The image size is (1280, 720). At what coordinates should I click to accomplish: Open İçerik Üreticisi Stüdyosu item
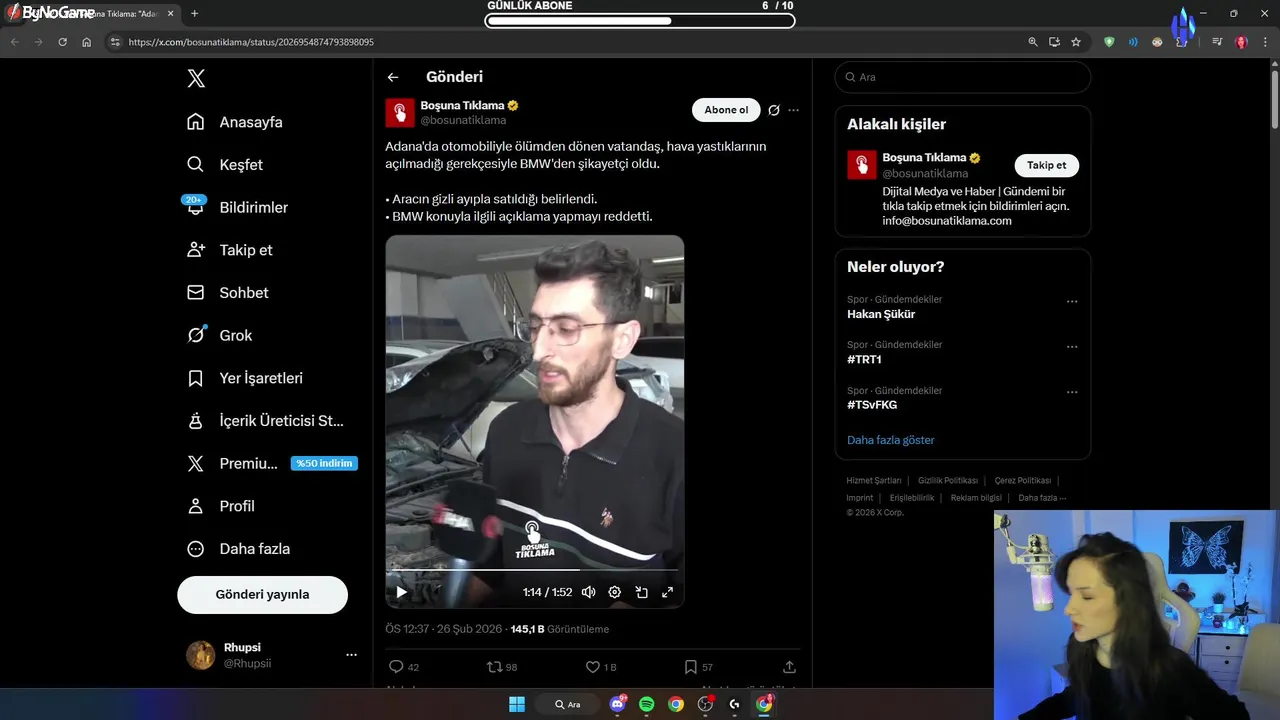265,421
